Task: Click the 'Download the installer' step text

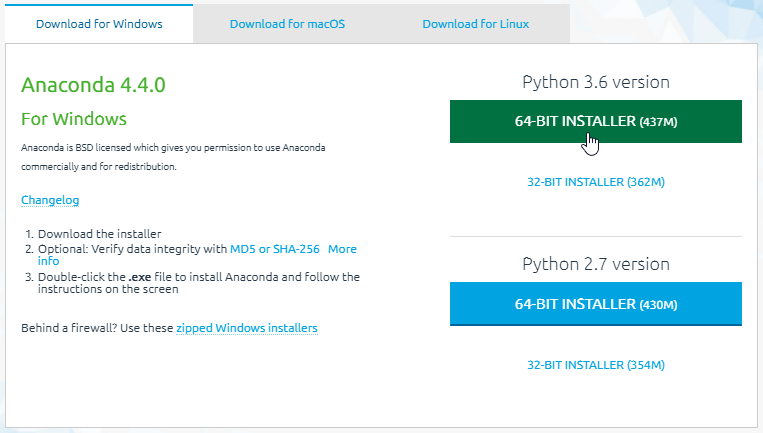Action: pos(98,234)
